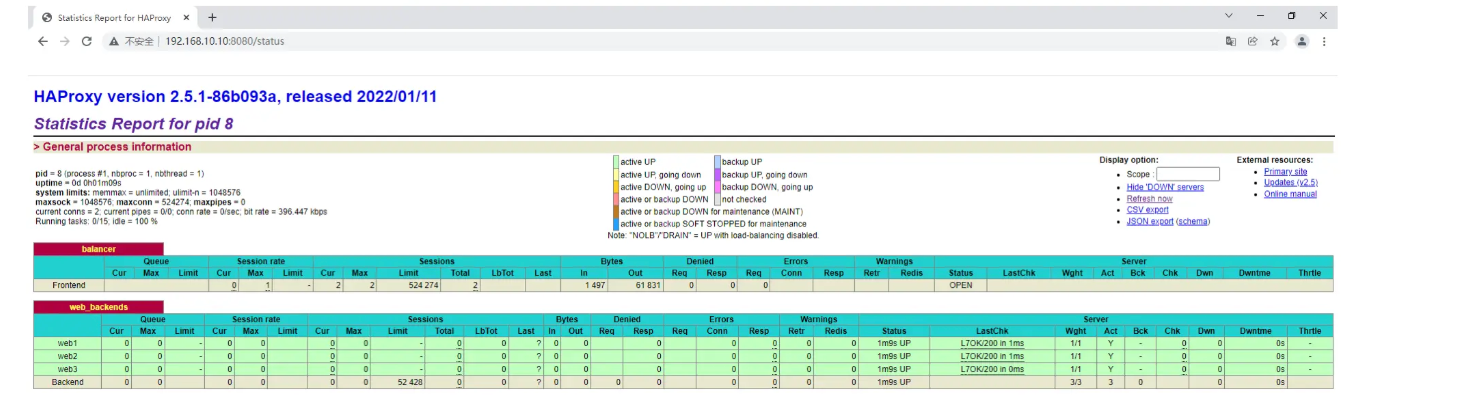Open the Online manual link
Screen dimensions: 1476x404
(x=1290, y=194)
